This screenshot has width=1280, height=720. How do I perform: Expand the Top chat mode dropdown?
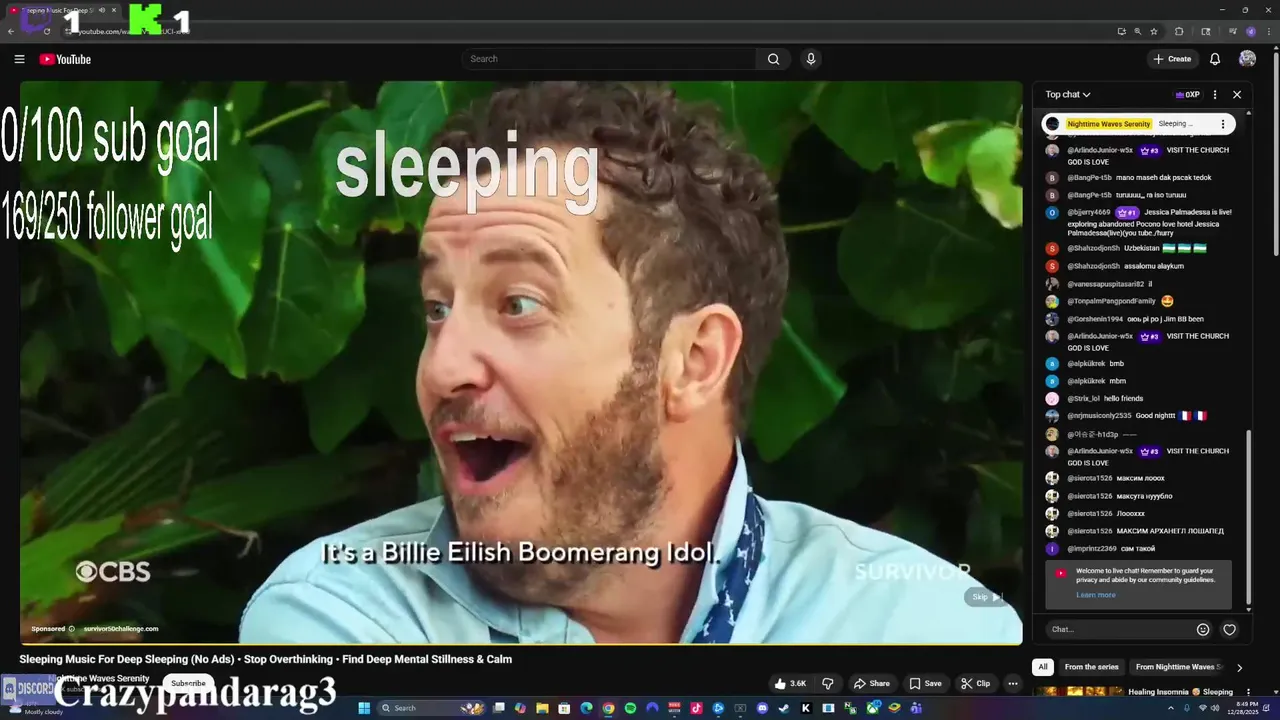1068,95
